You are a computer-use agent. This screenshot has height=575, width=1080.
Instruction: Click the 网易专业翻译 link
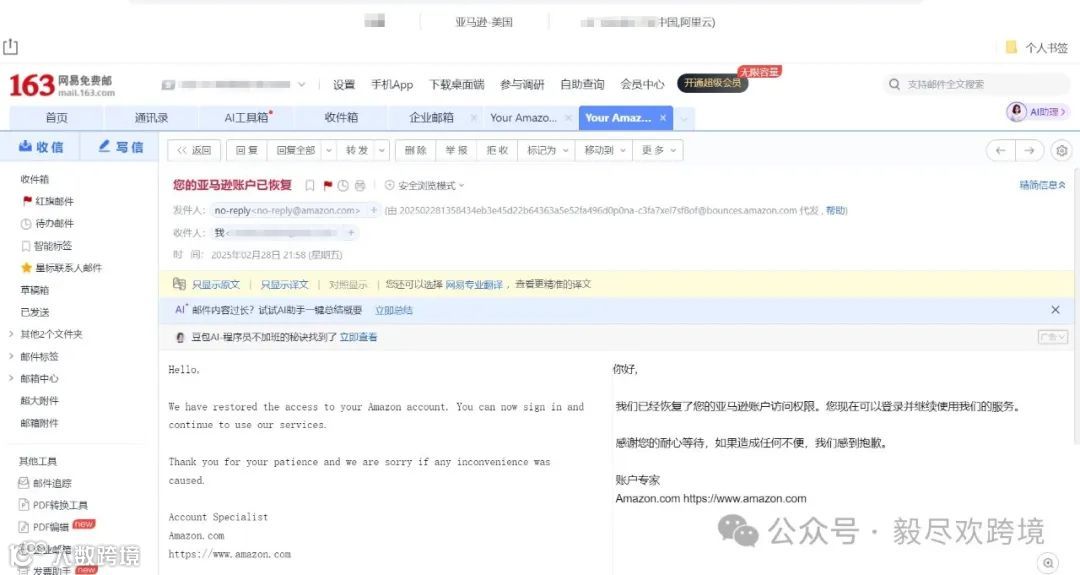click(x=474, y=284)
